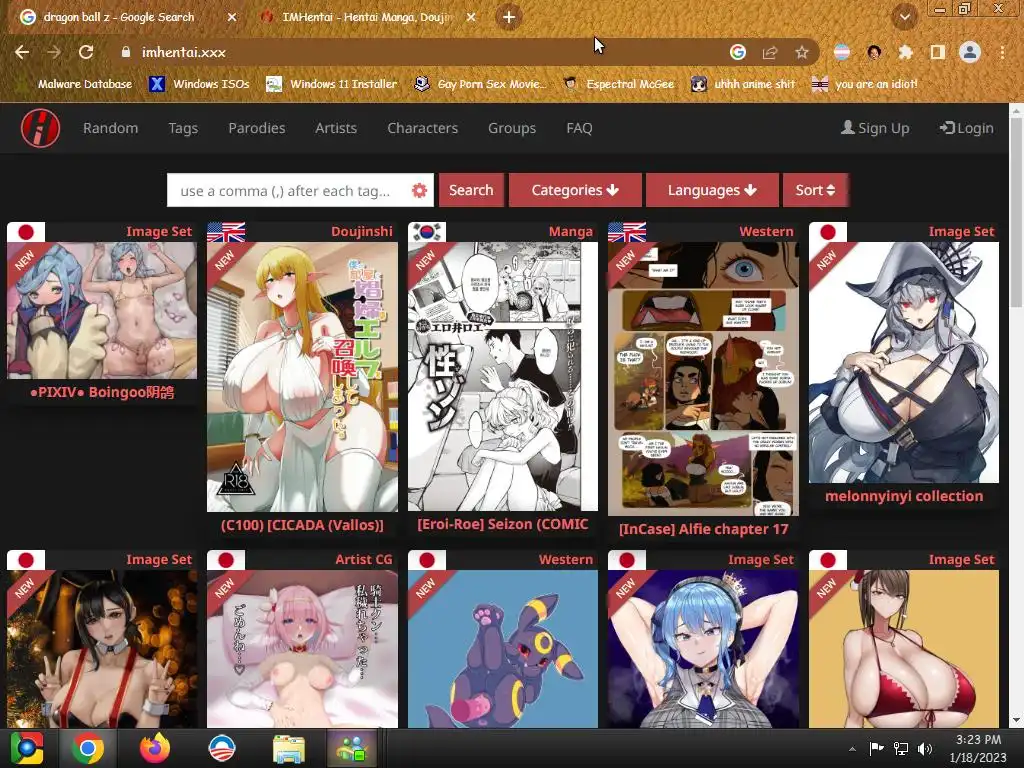Click the Login link
1024x768 pixels.
(967, 128)
